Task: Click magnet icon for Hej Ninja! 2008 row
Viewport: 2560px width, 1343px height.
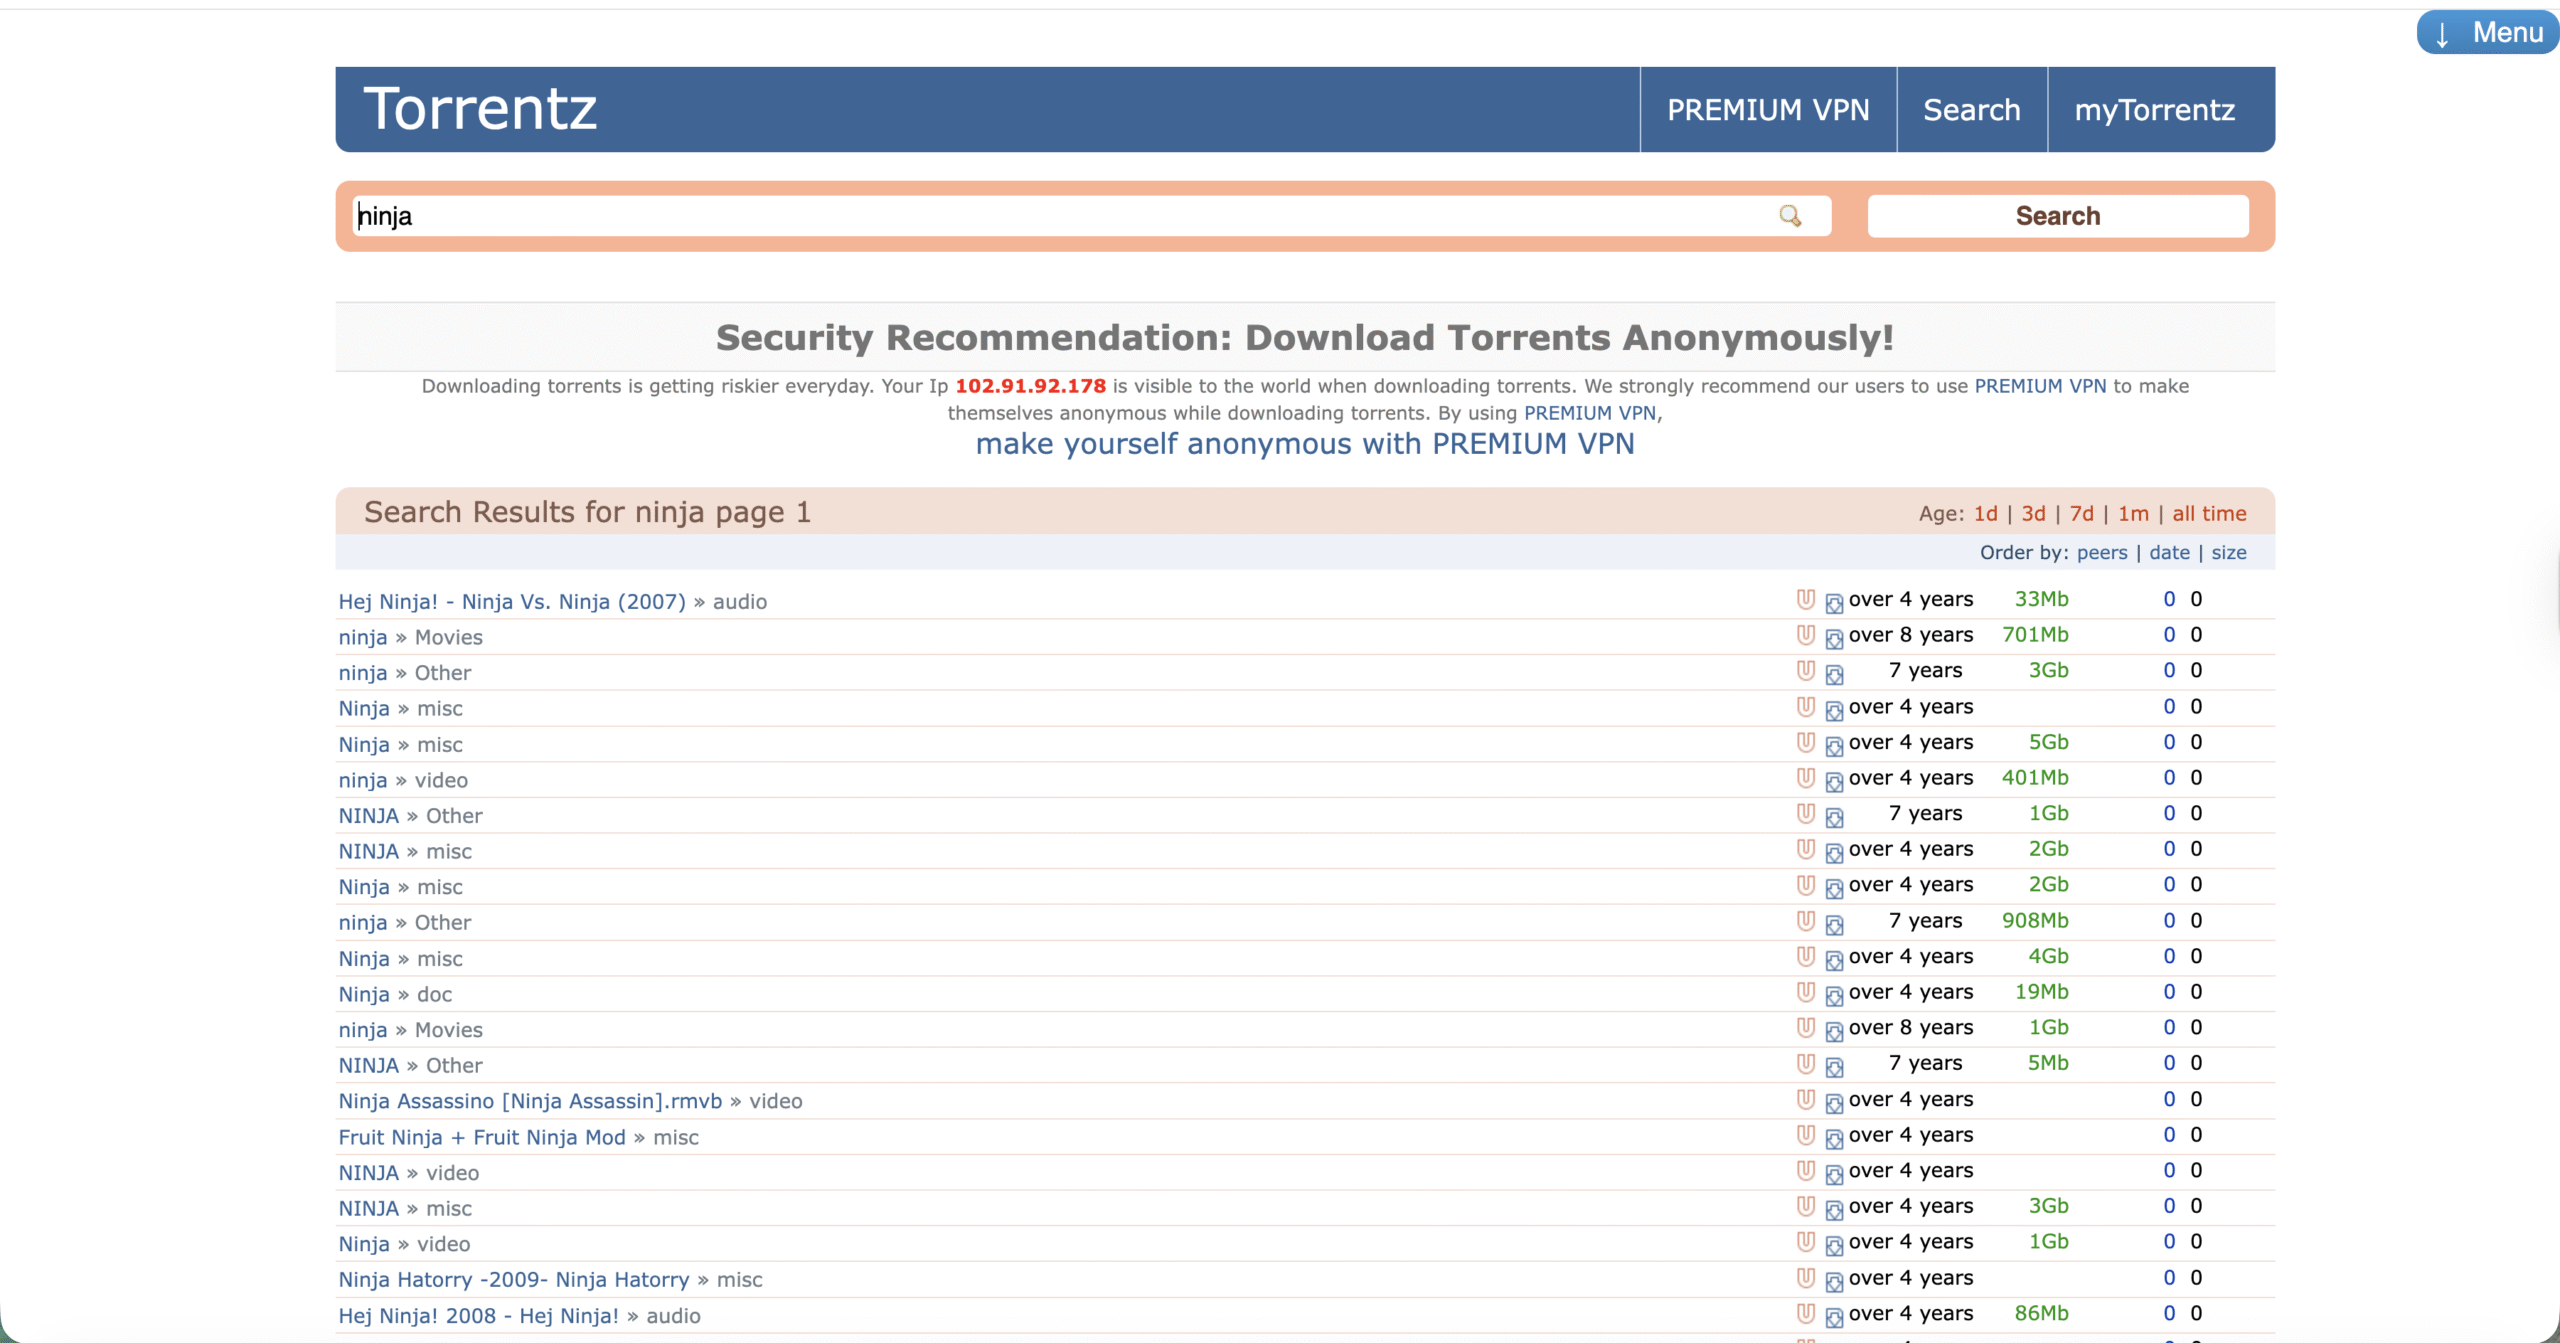Action: 1805,1313
